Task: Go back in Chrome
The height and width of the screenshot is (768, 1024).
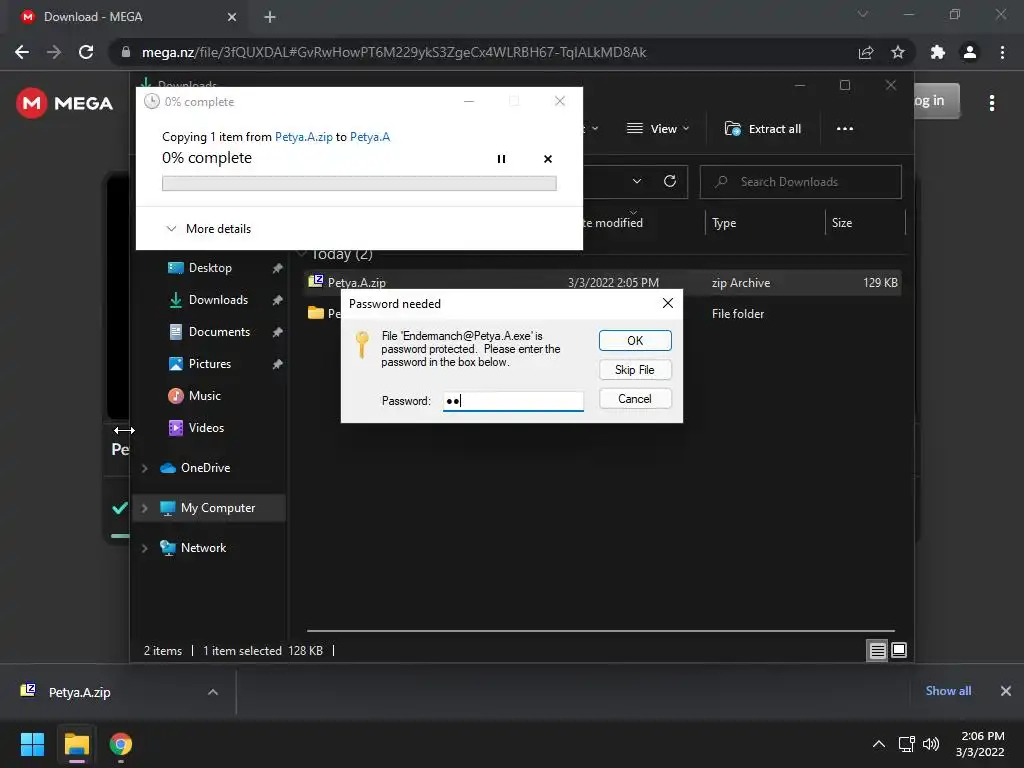Action: (x=22, y=52)
